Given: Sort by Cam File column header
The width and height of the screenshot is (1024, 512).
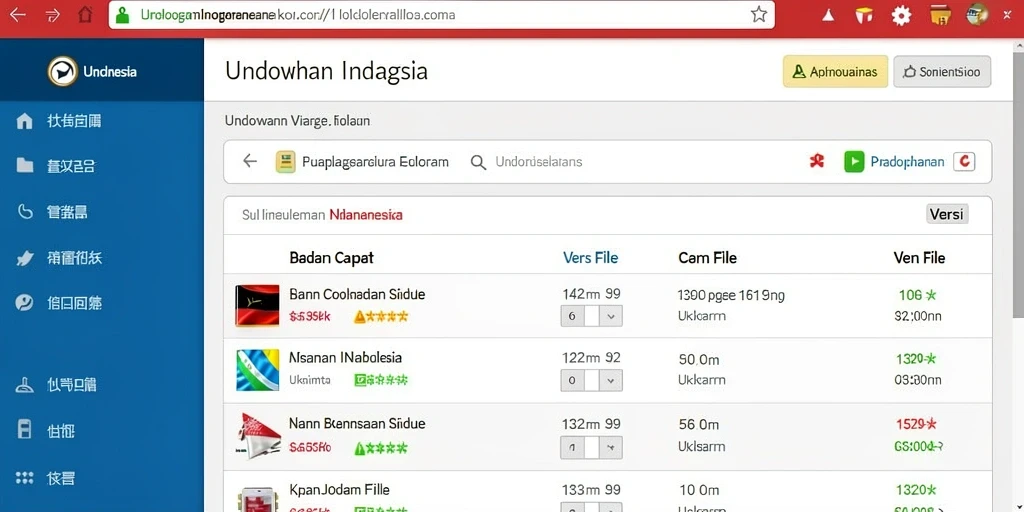Looking at the screenshot, I should 707,258.
